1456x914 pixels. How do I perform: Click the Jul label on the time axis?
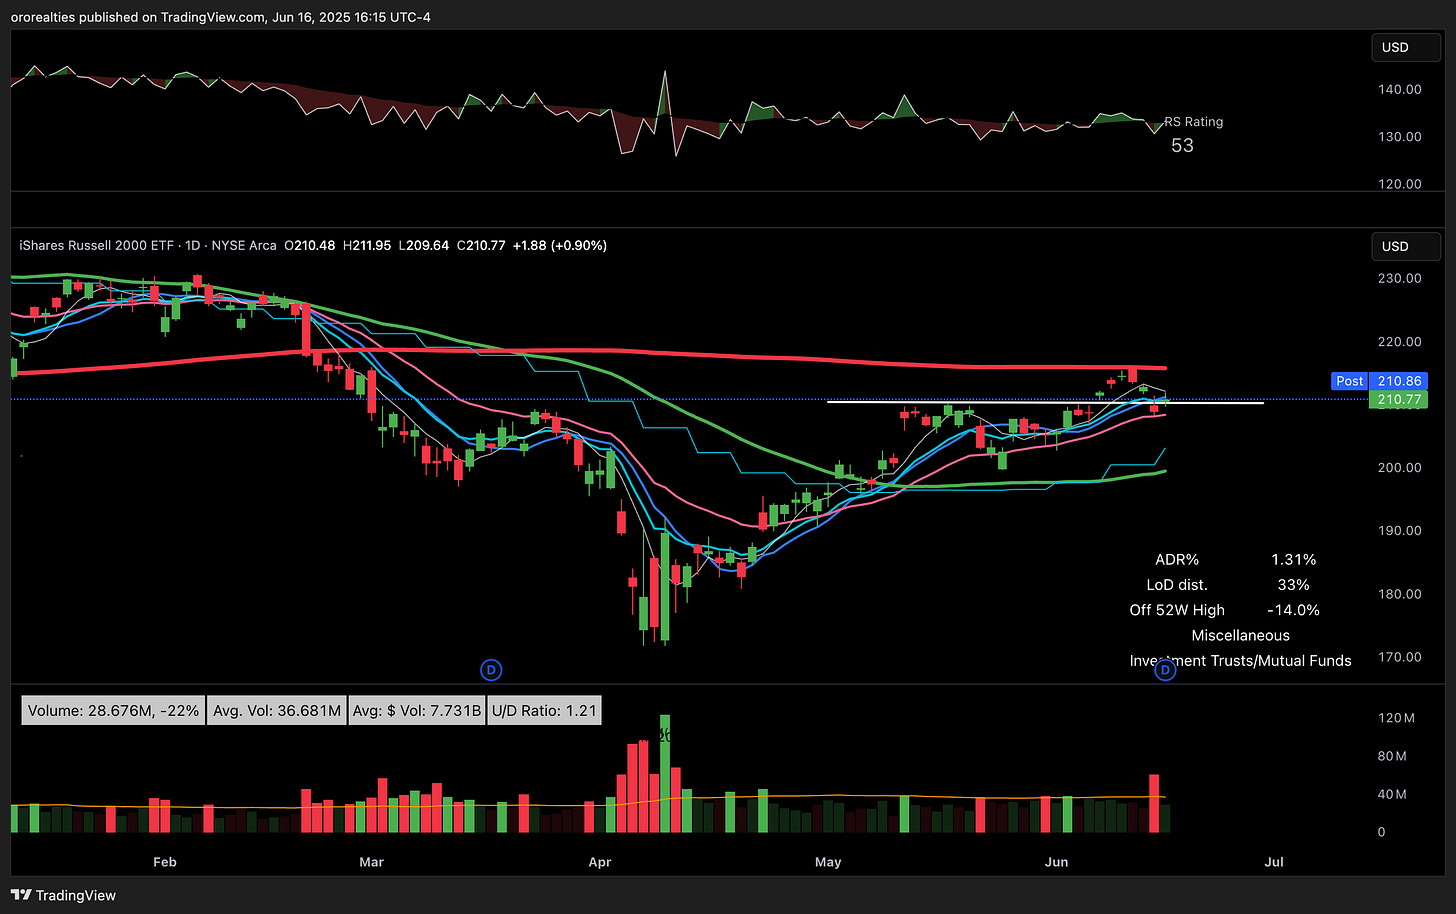[1274, 861]
